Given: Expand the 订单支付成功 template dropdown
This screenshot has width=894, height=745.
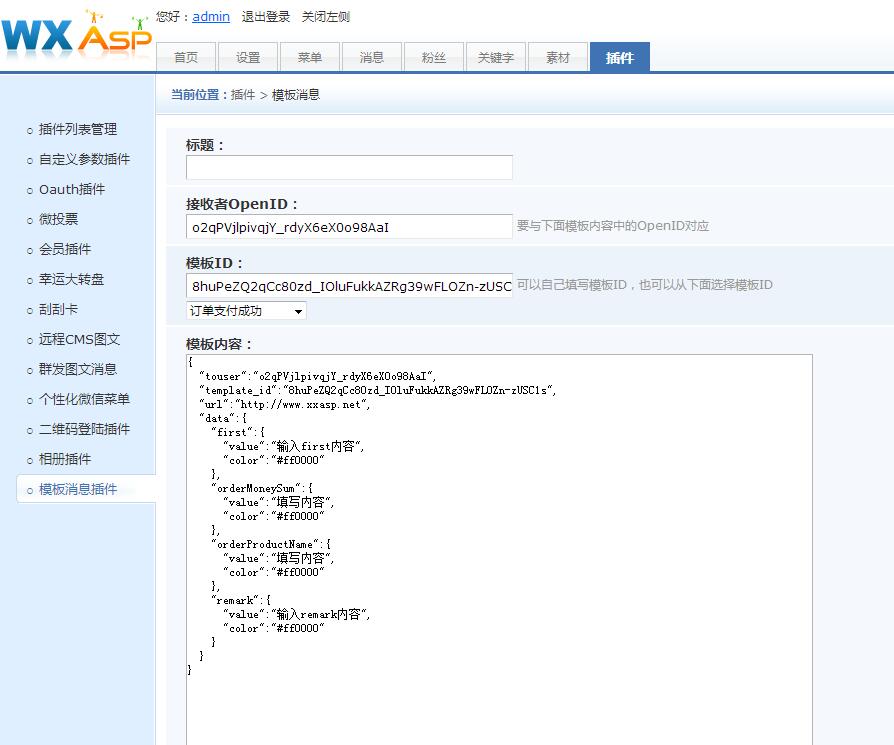Looking at the screenshot, I should tap(246, 311).
